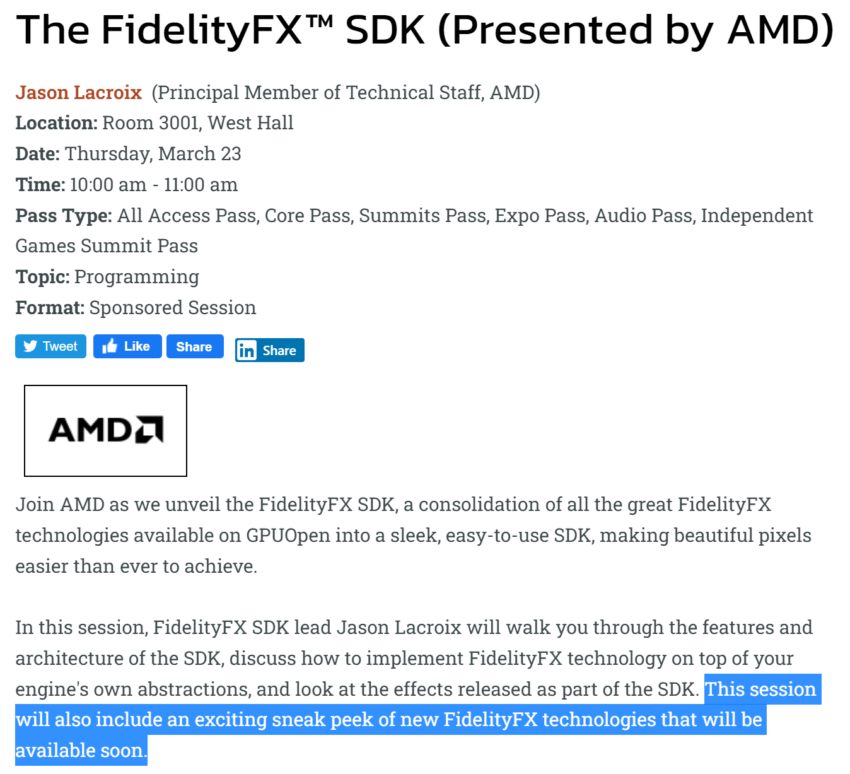Image resolution: width=850 pixels, height=774 pixels.
Task: Open Jason Lacroix's speaker profile
Action: [x=79, y=92]
